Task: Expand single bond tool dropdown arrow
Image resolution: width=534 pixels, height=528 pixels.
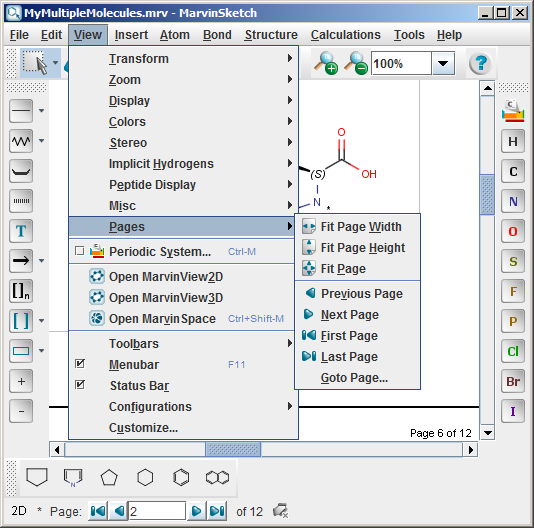Action: [42, 111]
